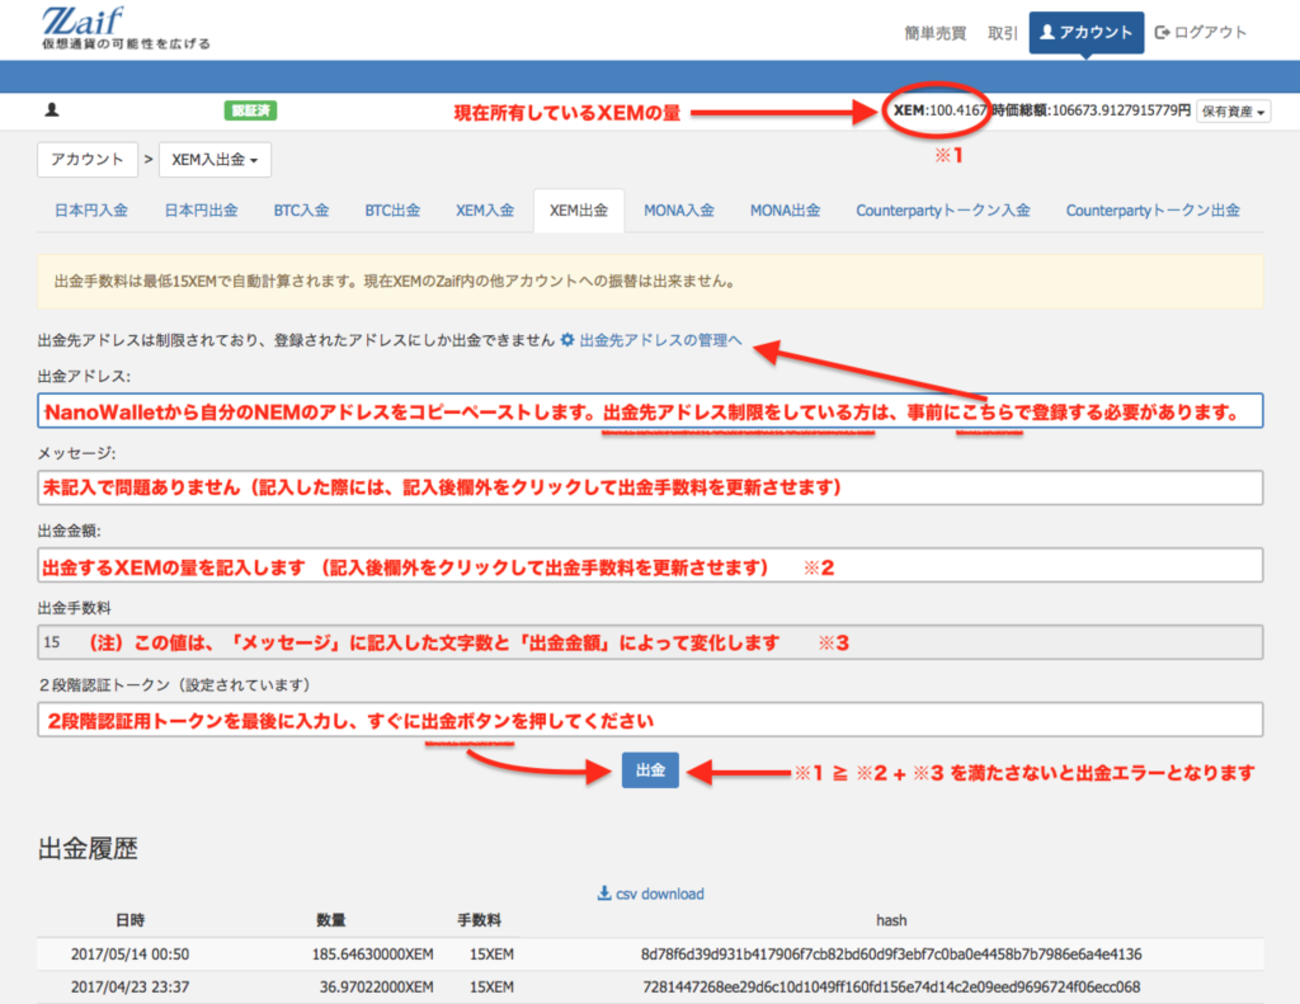Expand the XEM入出金 breadcrumb dropdown
Image resolution: width=1300 pixels, height=1004 pixels.
tap(215, 160)
